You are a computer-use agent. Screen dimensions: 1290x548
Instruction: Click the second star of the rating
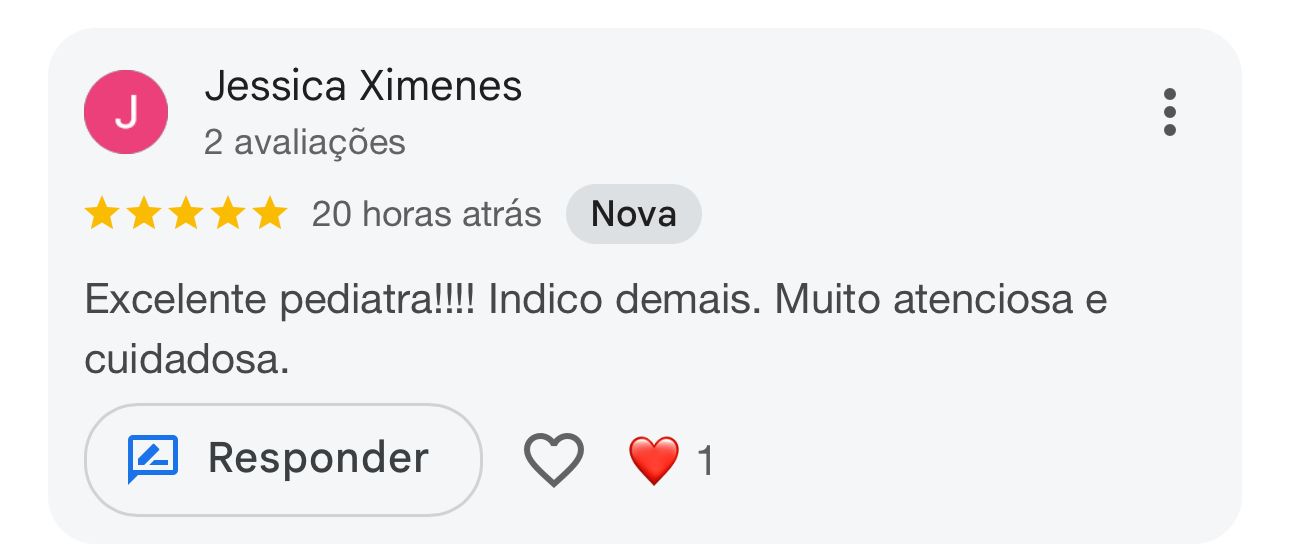(143, 214)
